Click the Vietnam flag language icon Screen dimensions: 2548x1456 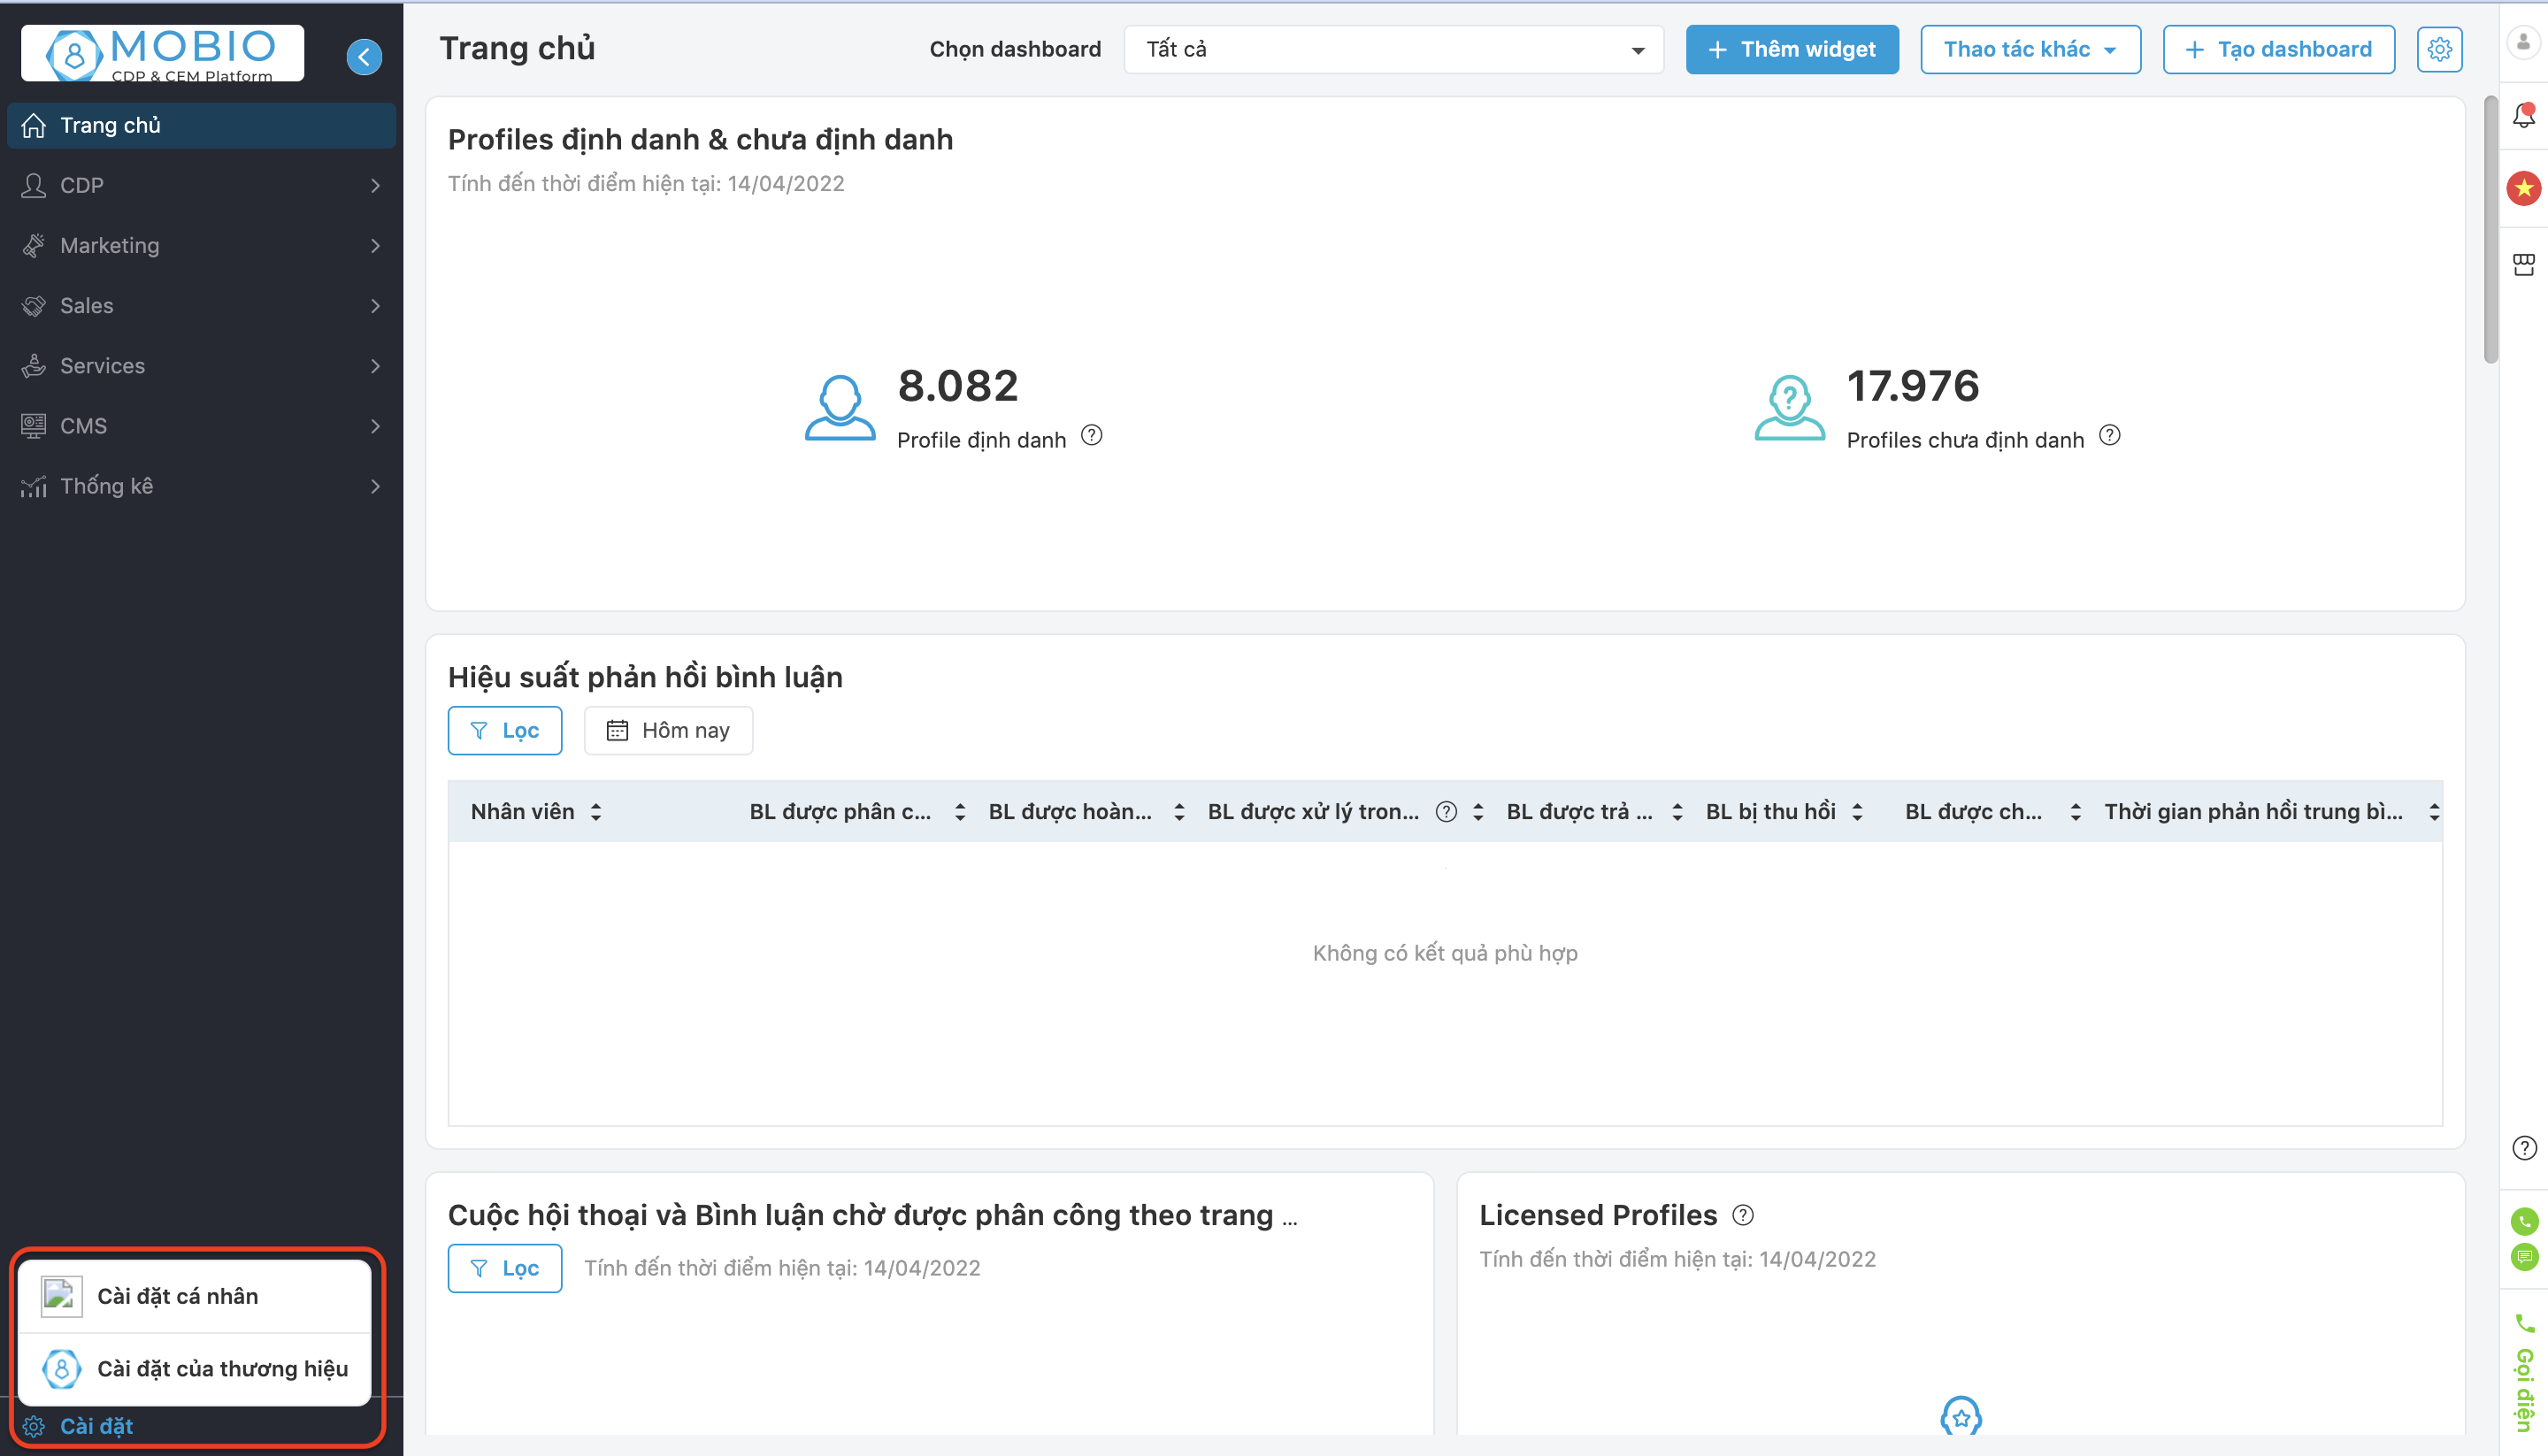pos(2523,188)
